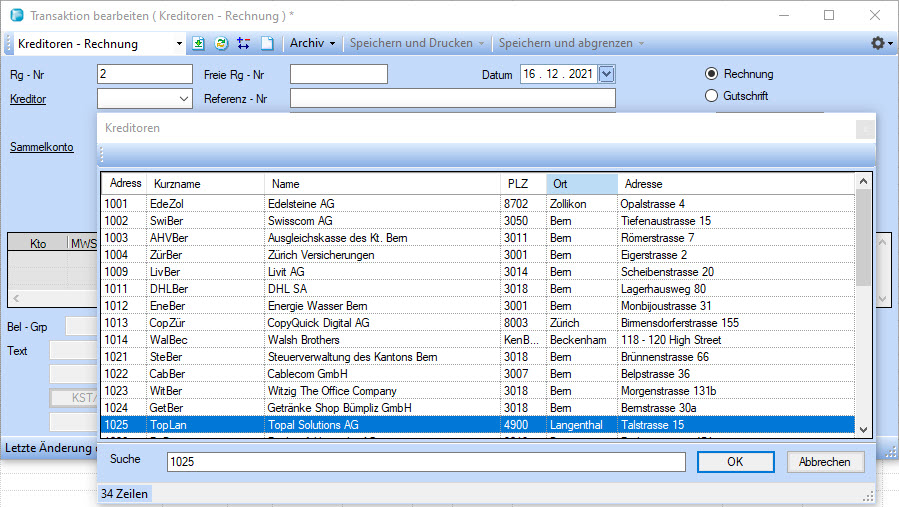Open the Archiv menu
The height and width of the screenshot is (507, 899).
312,44
